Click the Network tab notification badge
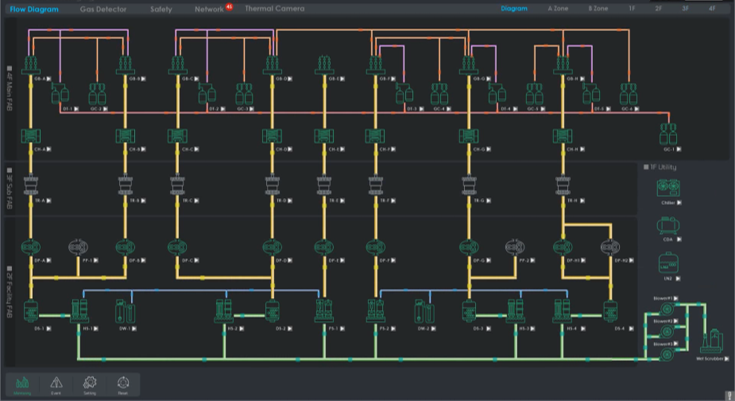Viewport: 735px width, 401px height. (229, 6)
